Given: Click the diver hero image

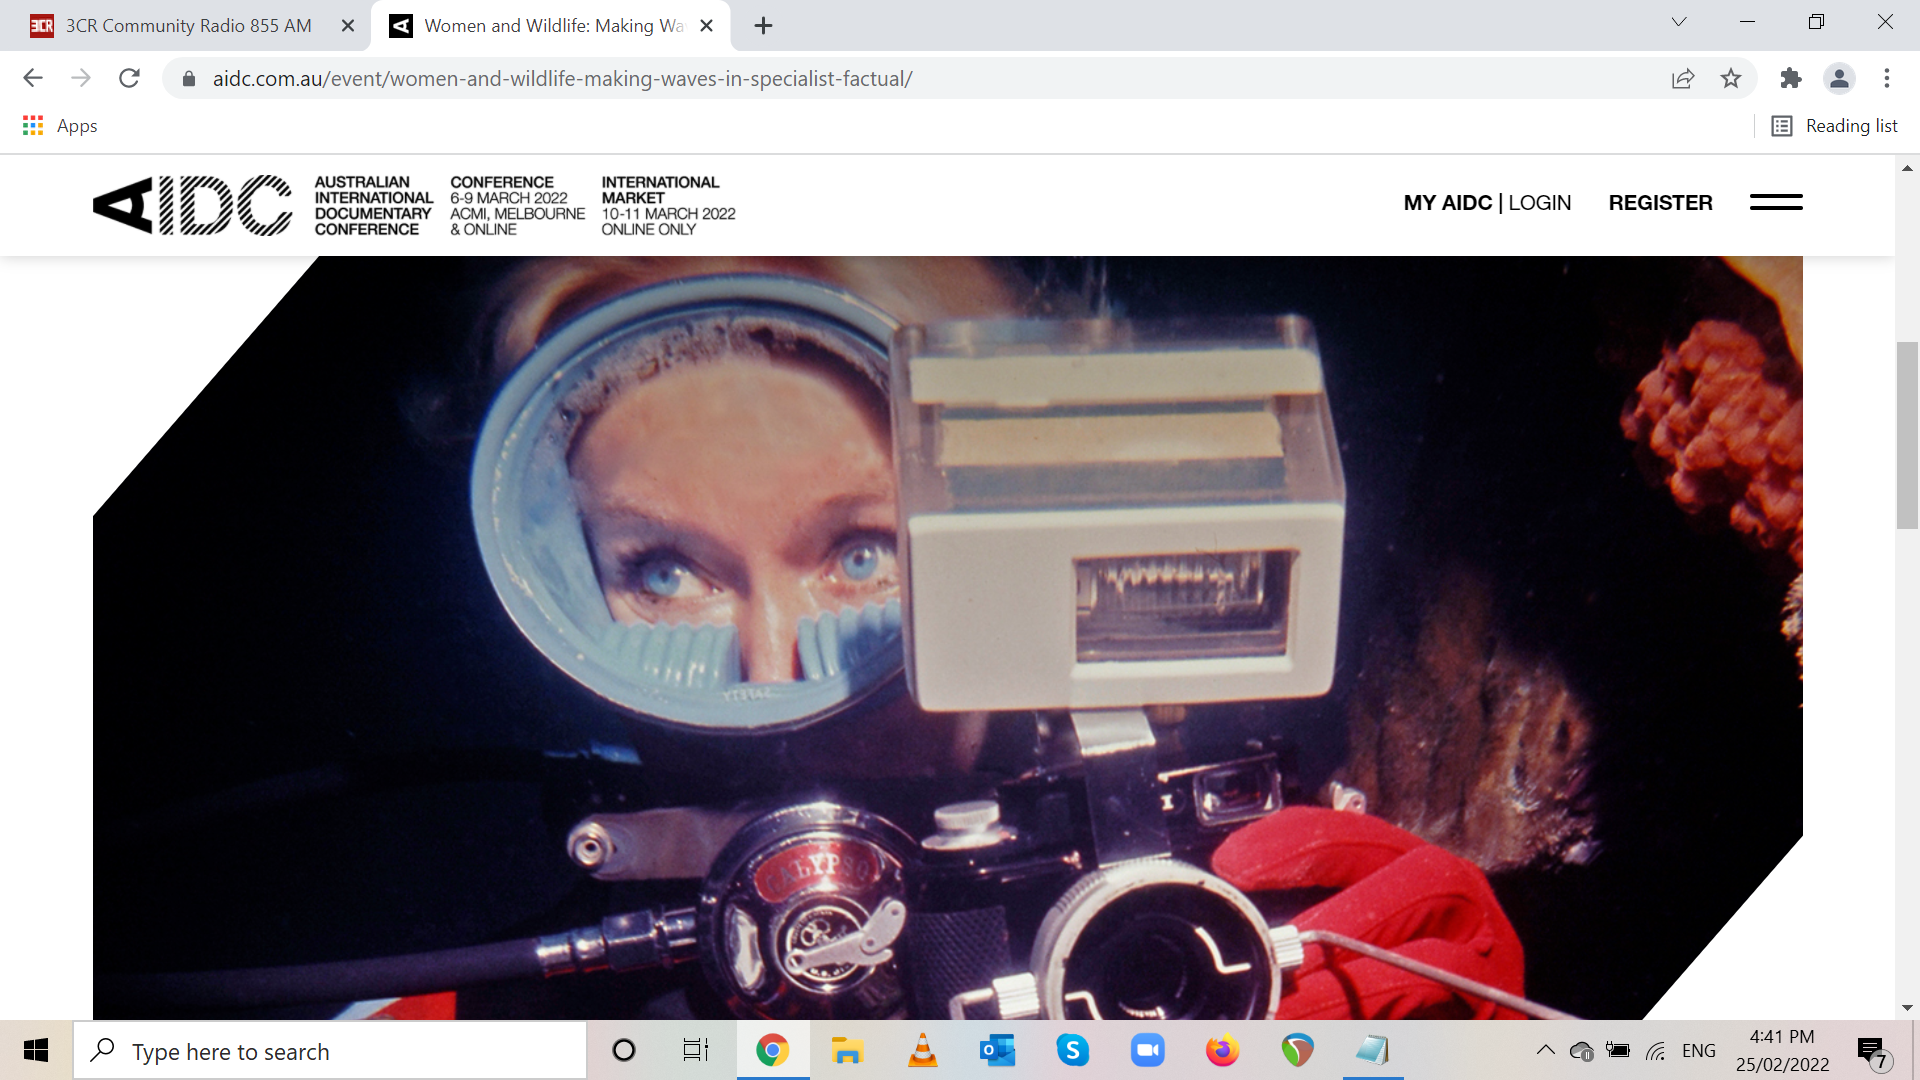Looking at the screenshot, I should pos(948,637).
